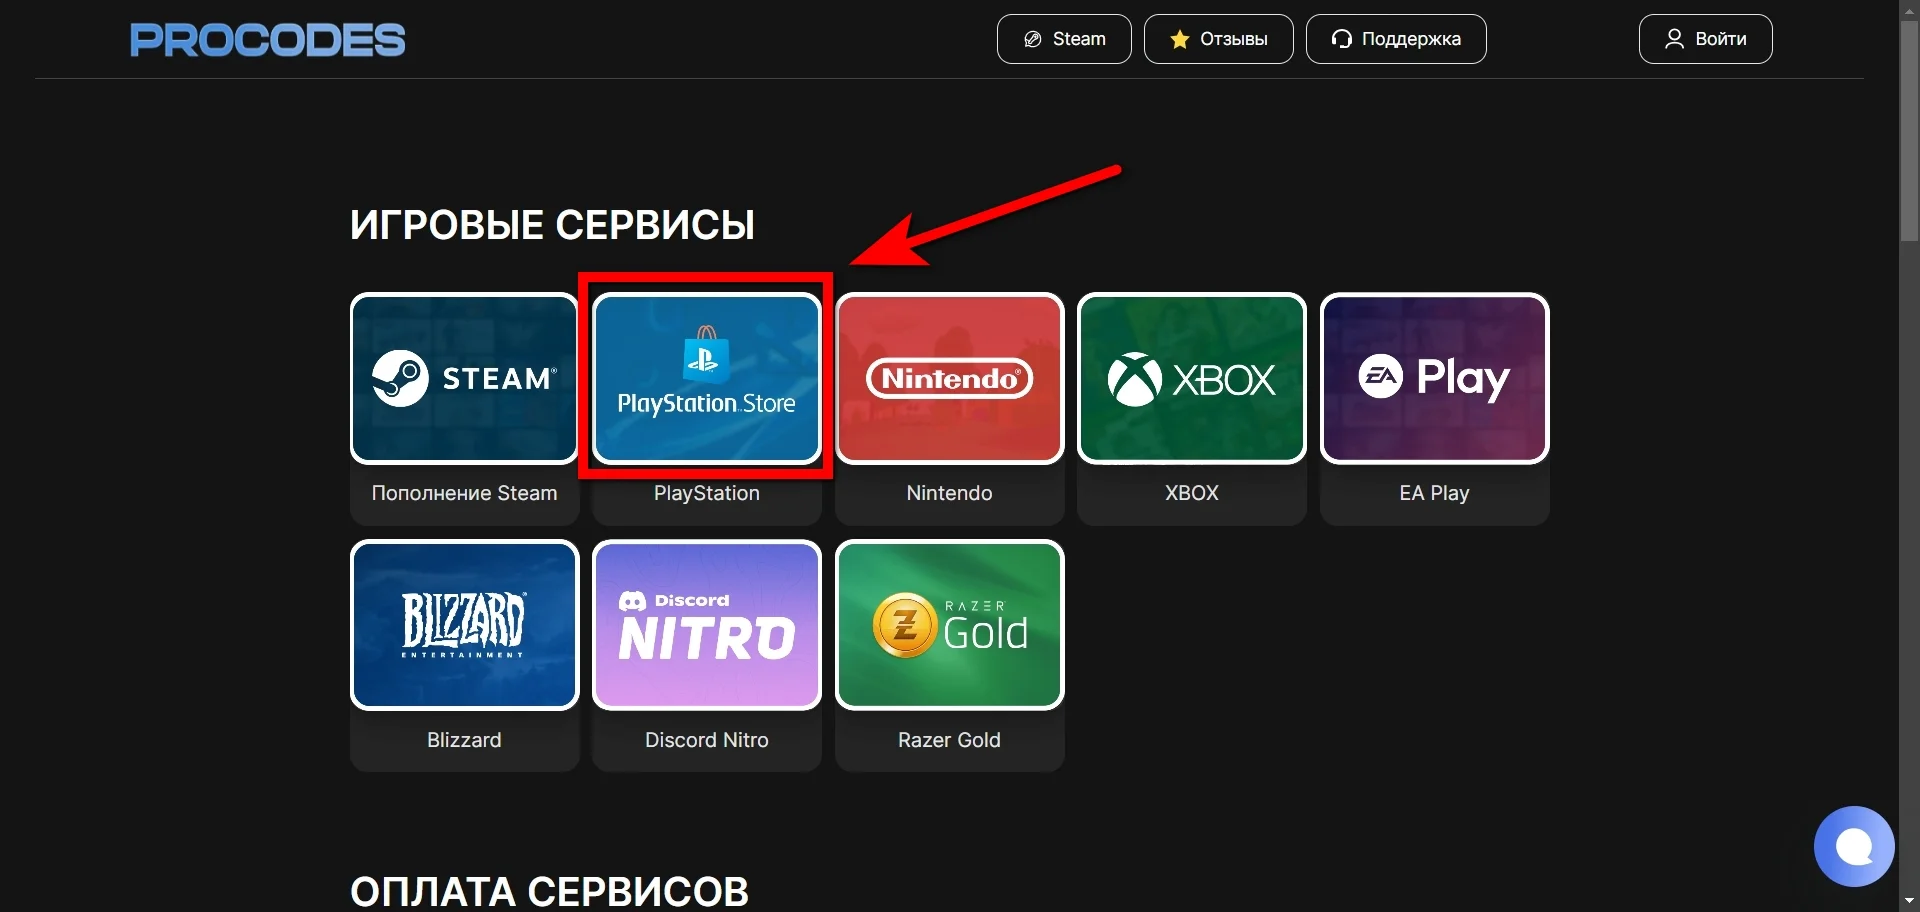Click the headset icon in Поддержка
The image size is (1920, 912).
pos(1342,39)
